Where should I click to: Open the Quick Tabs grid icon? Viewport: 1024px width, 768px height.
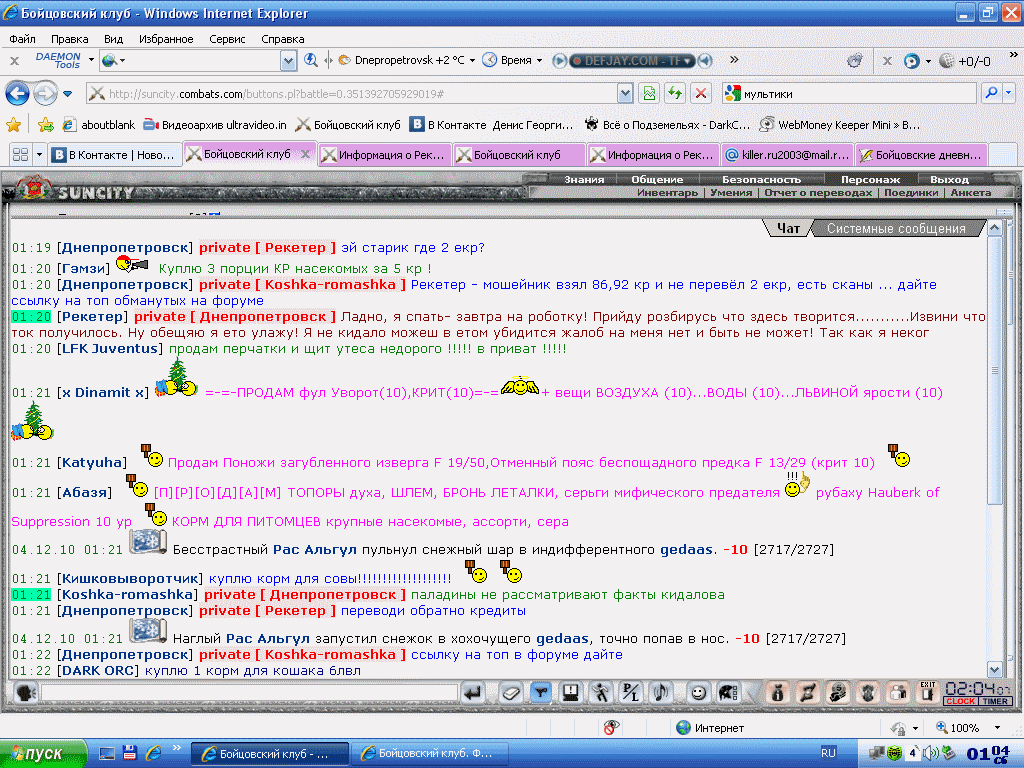20,155
